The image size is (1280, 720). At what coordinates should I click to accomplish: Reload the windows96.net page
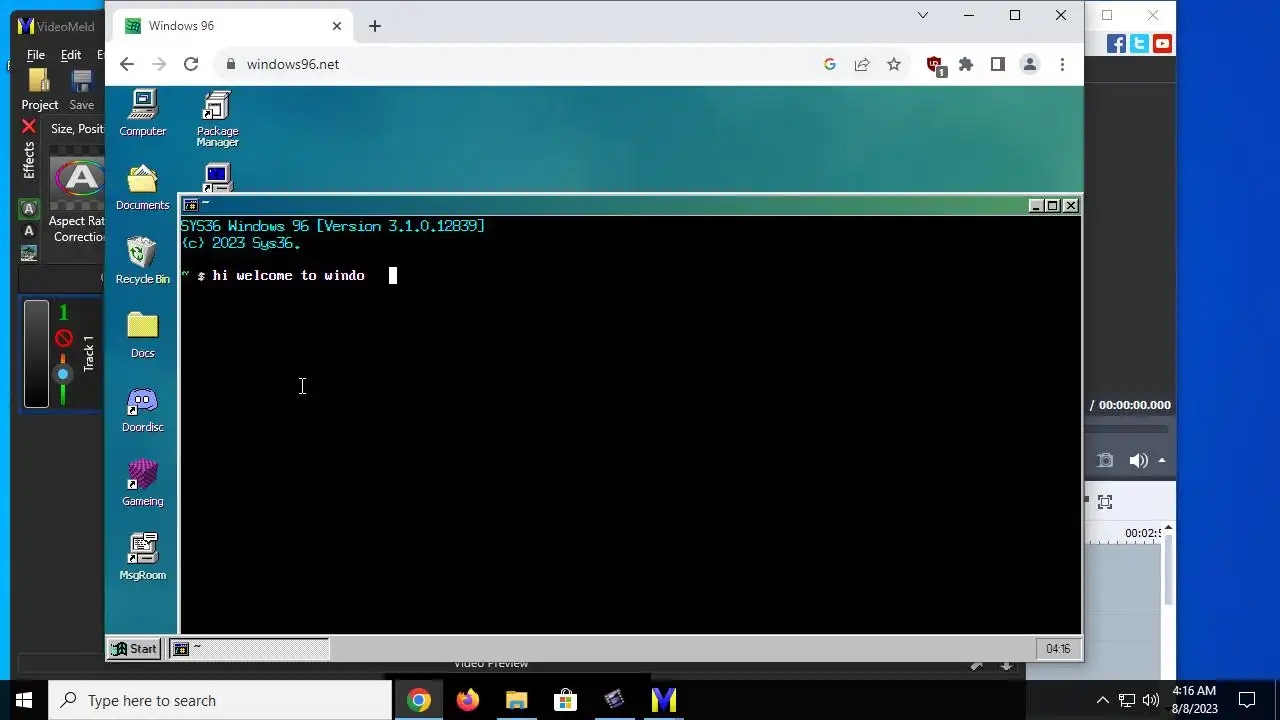click(191, 64)
